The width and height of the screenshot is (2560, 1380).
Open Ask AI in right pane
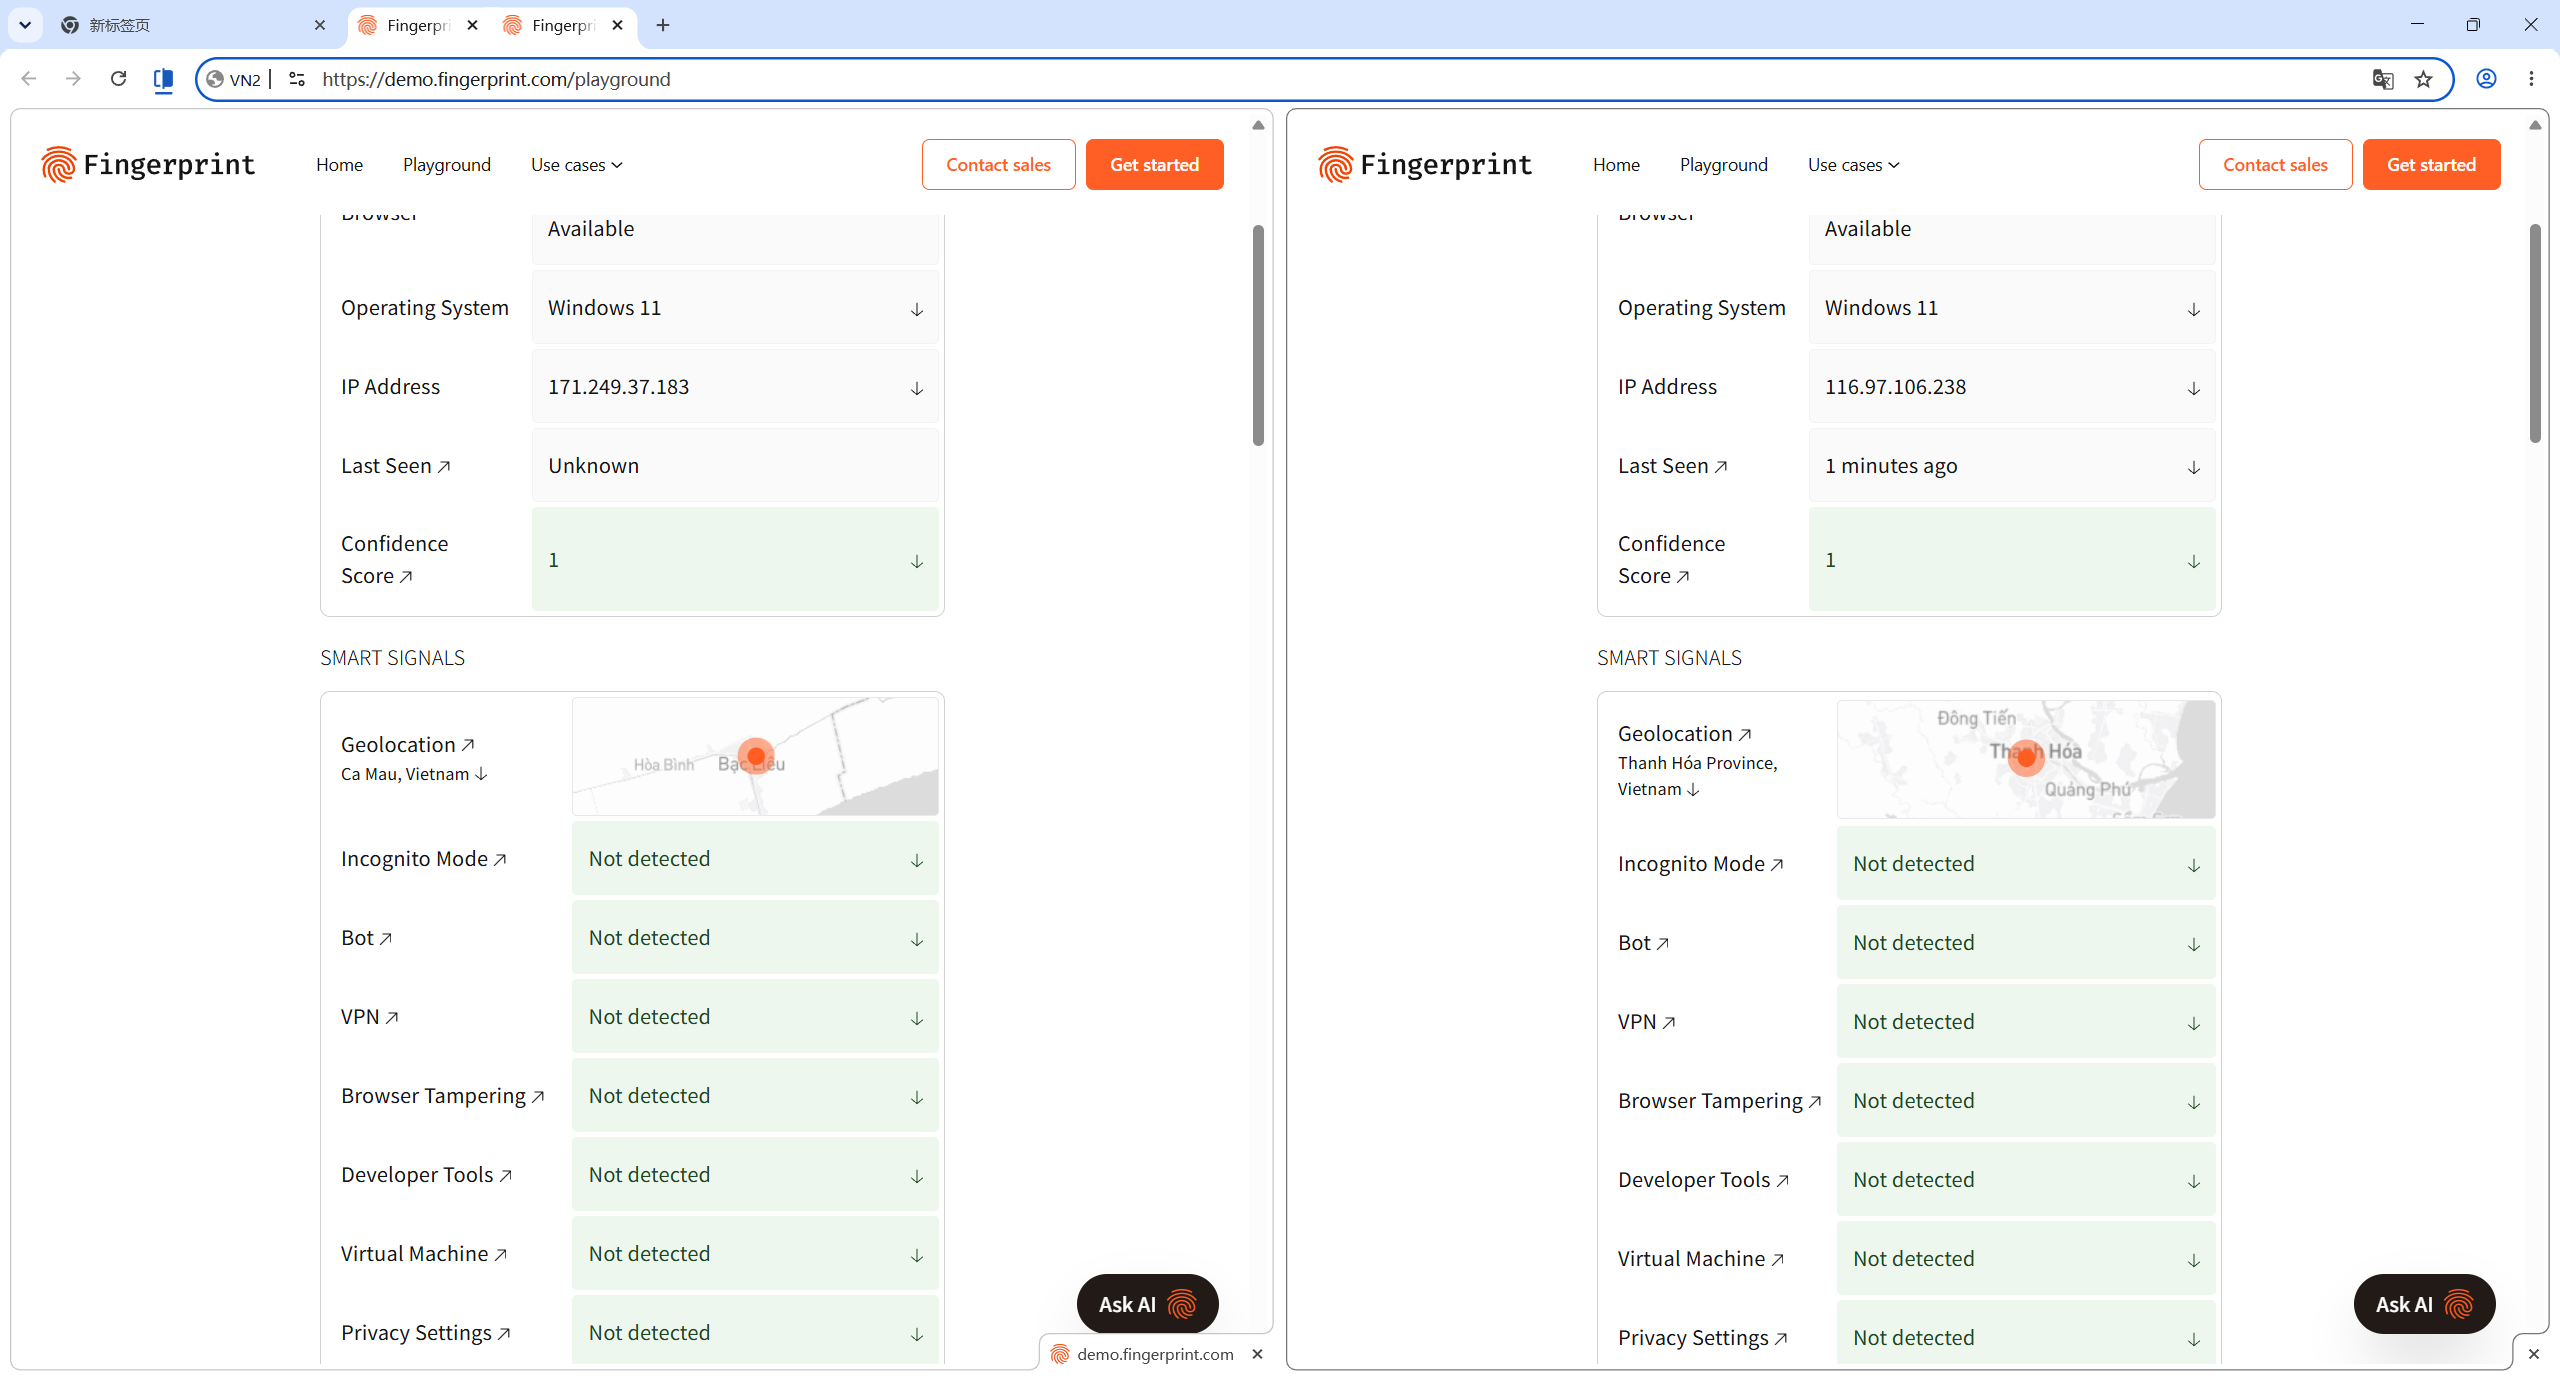coord(2424,1304)
